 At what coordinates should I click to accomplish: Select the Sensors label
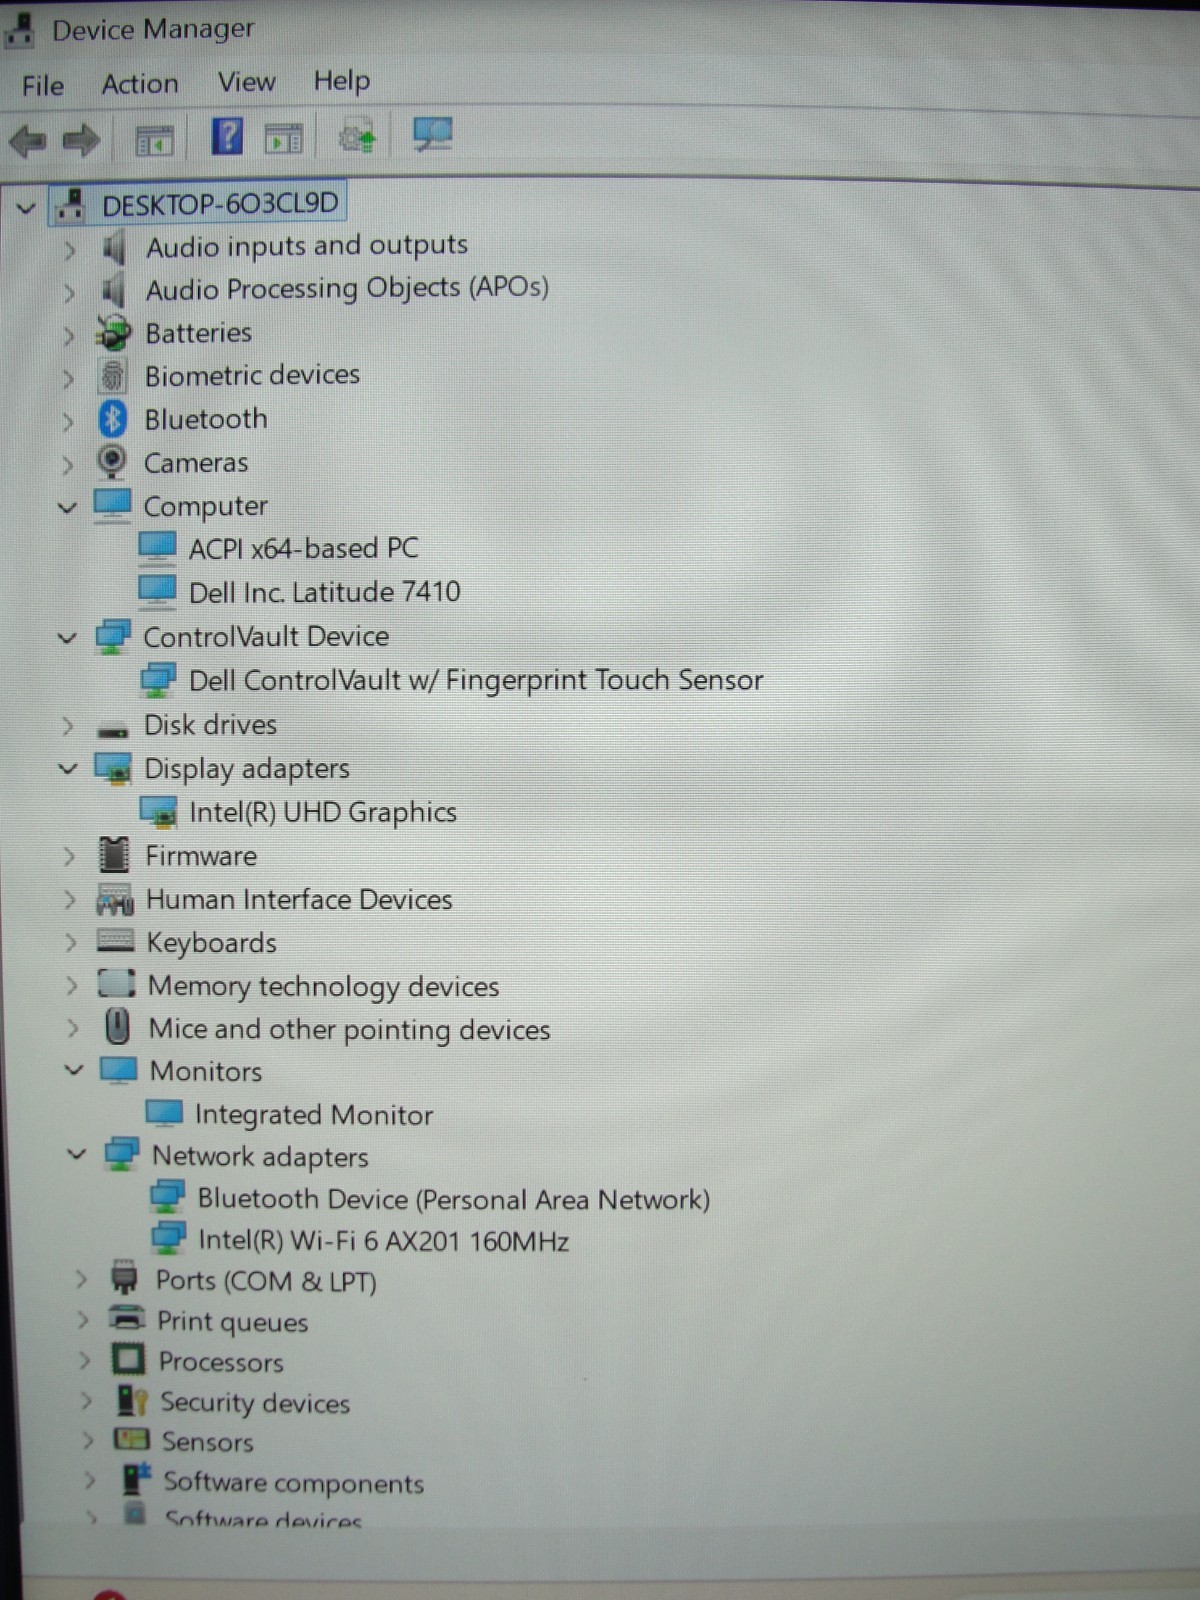point(208,1442)
